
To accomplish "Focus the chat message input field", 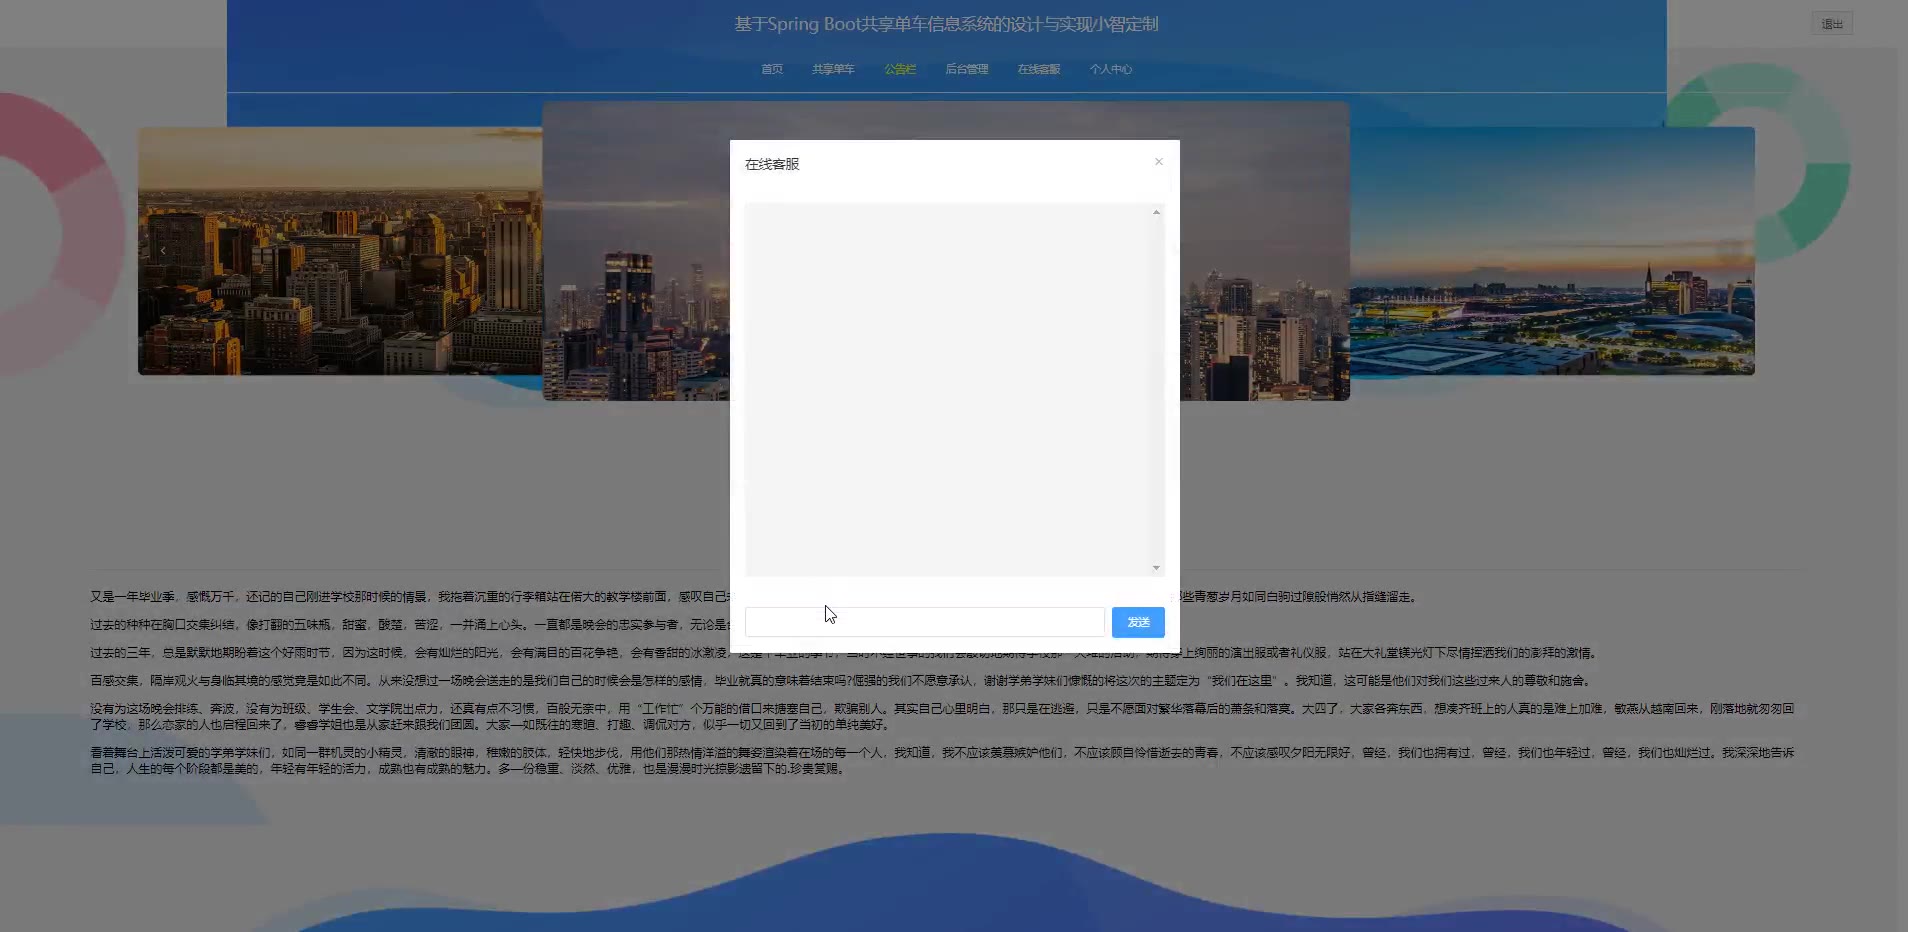I will (924, 622).
